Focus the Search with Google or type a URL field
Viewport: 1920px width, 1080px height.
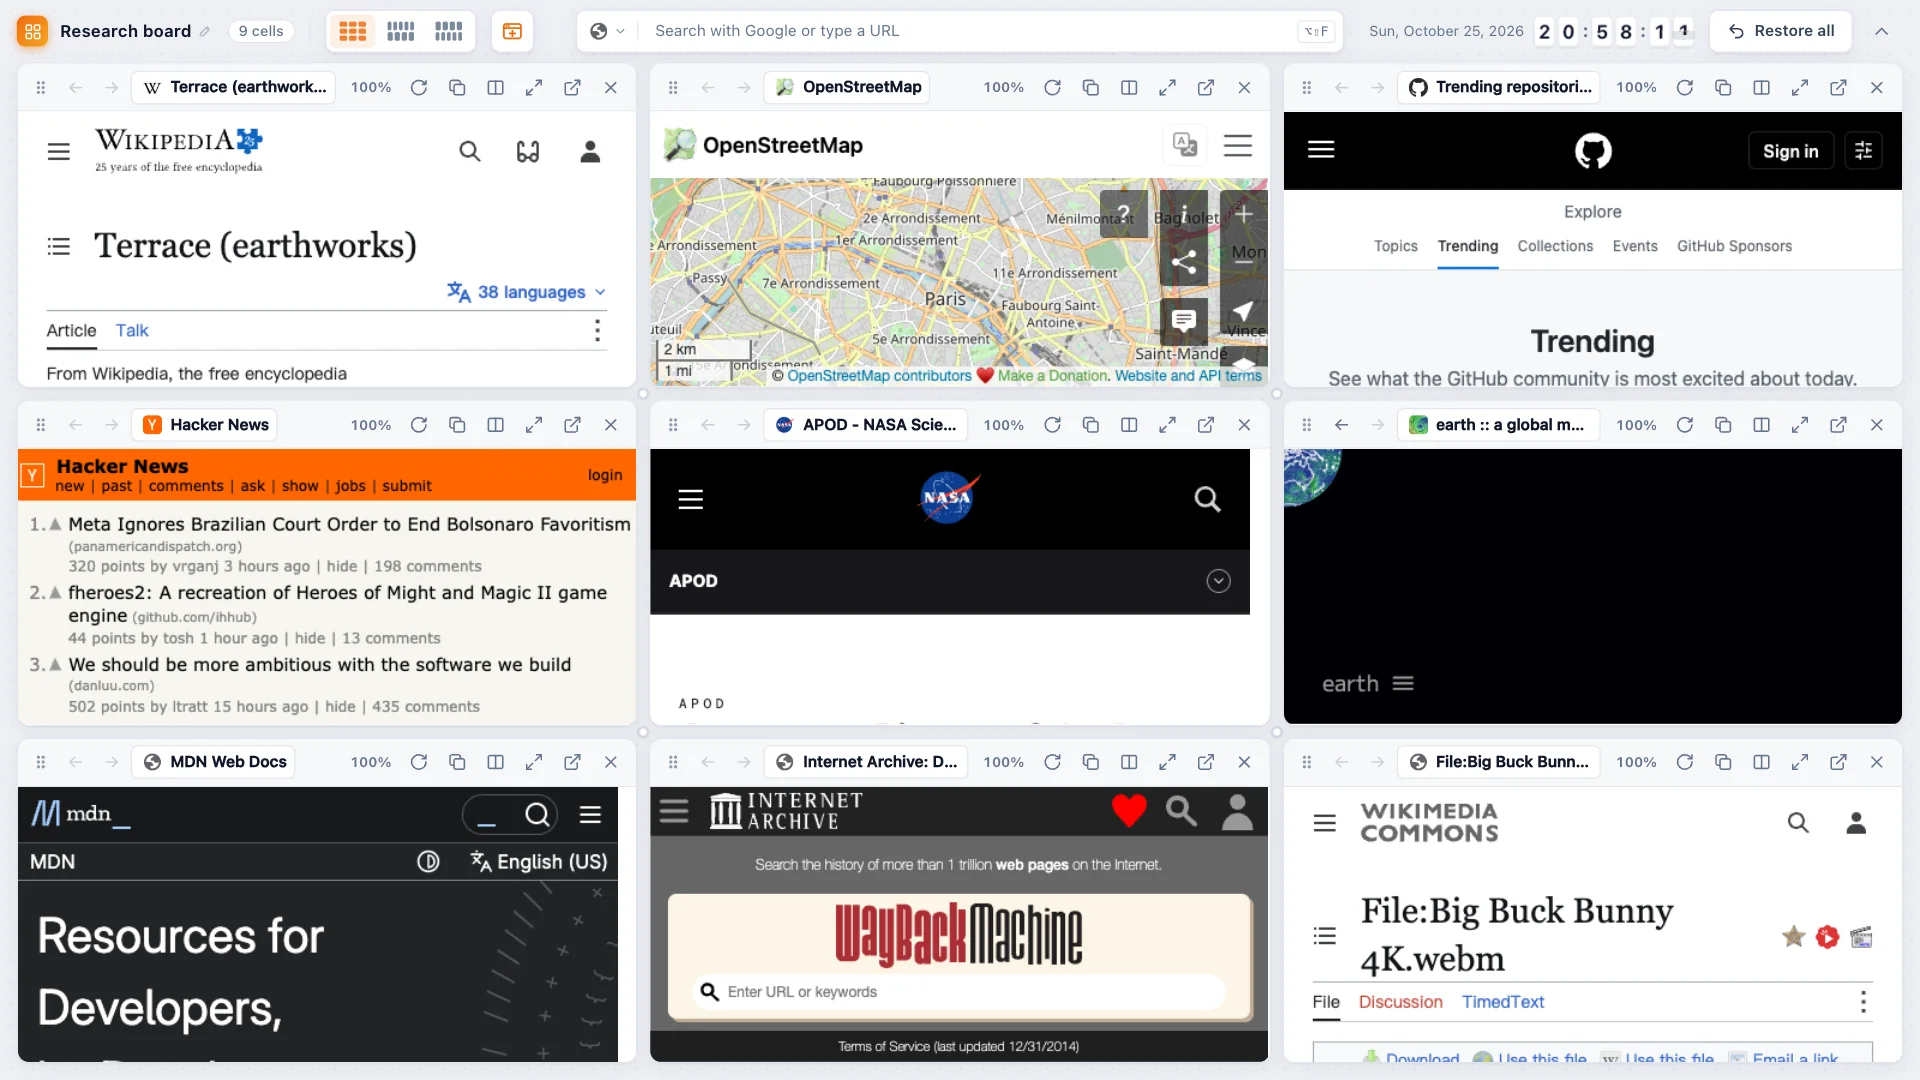(970, 31)
